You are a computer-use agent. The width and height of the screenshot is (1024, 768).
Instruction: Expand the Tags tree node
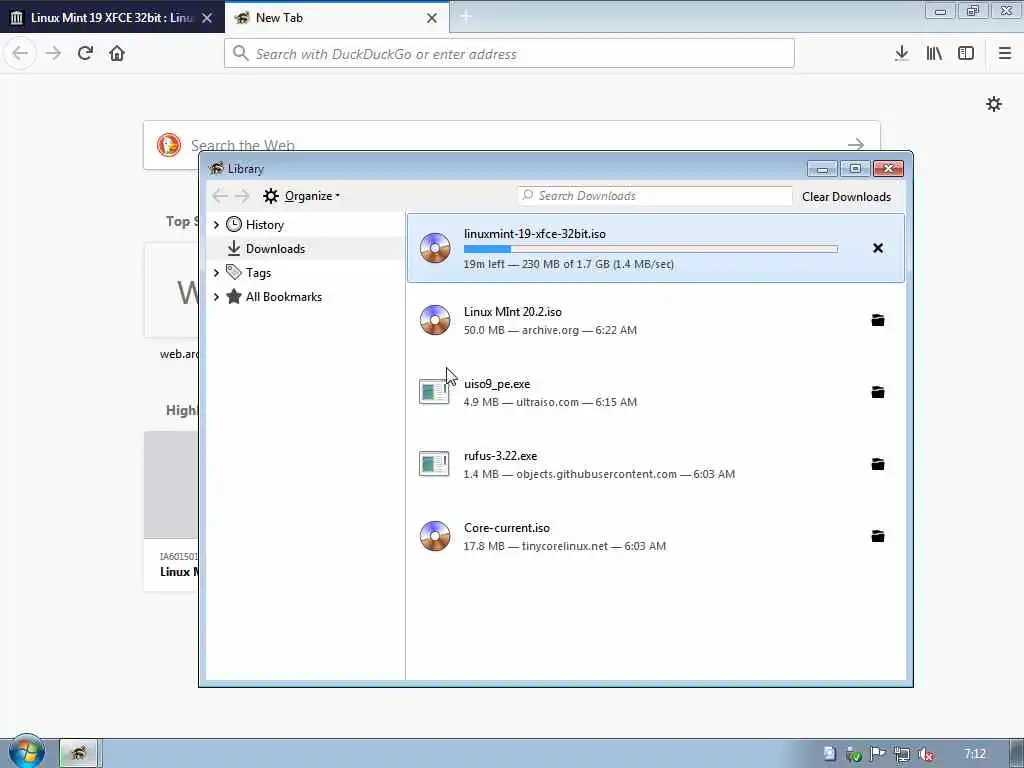click(x=216, y=273)
